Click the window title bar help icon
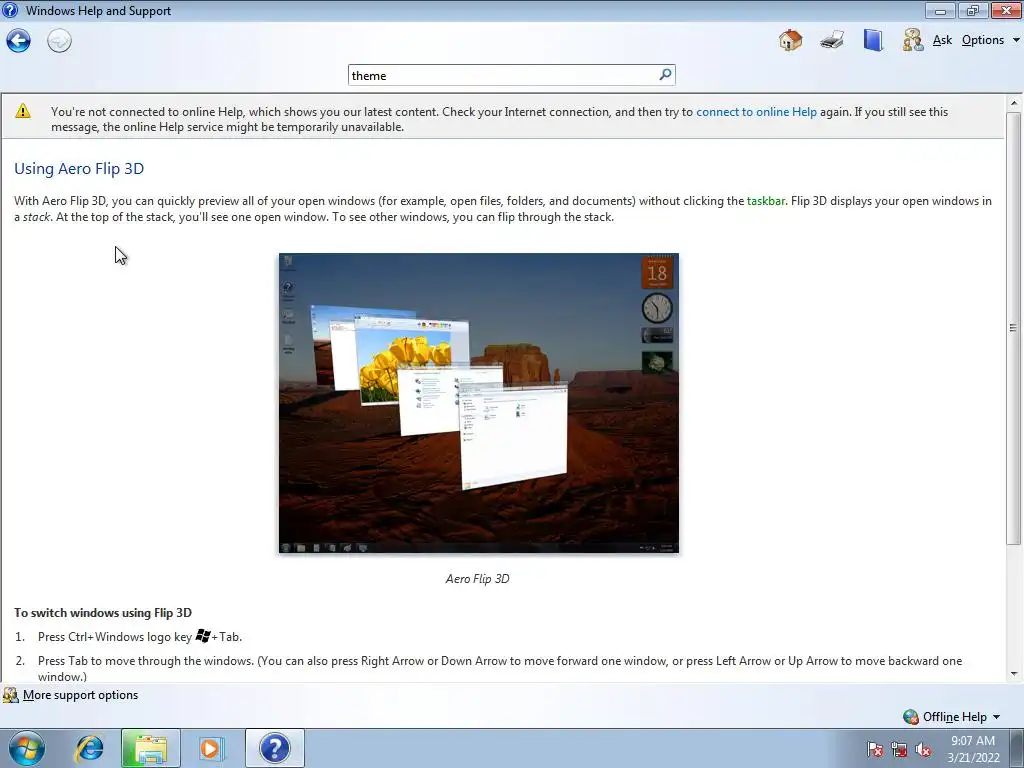The width and height of the screenshot is (1024, 768). coord(10,10)
